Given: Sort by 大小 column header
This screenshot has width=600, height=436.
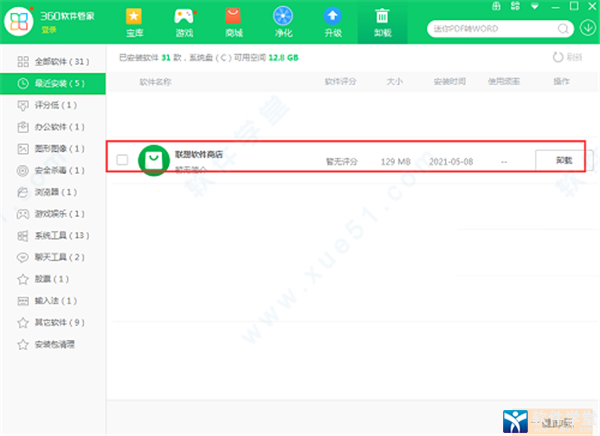Looking at the screenshot, I should 395,82.
